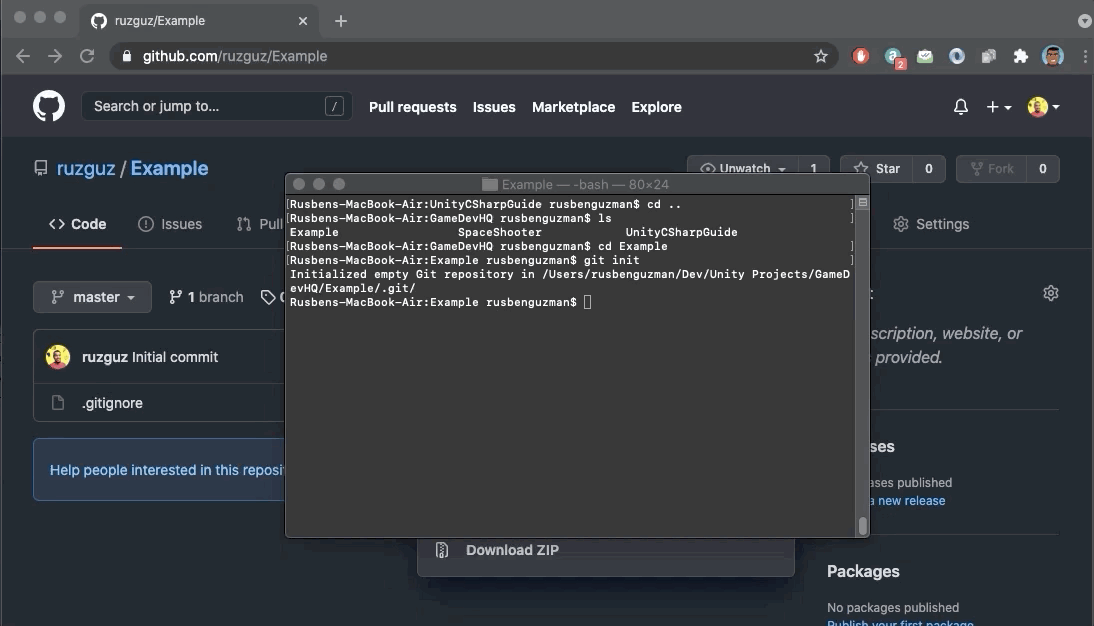Click the fork count 0
The width and height of the screenshot is (1094, 626).
[x=1042, y=168]
